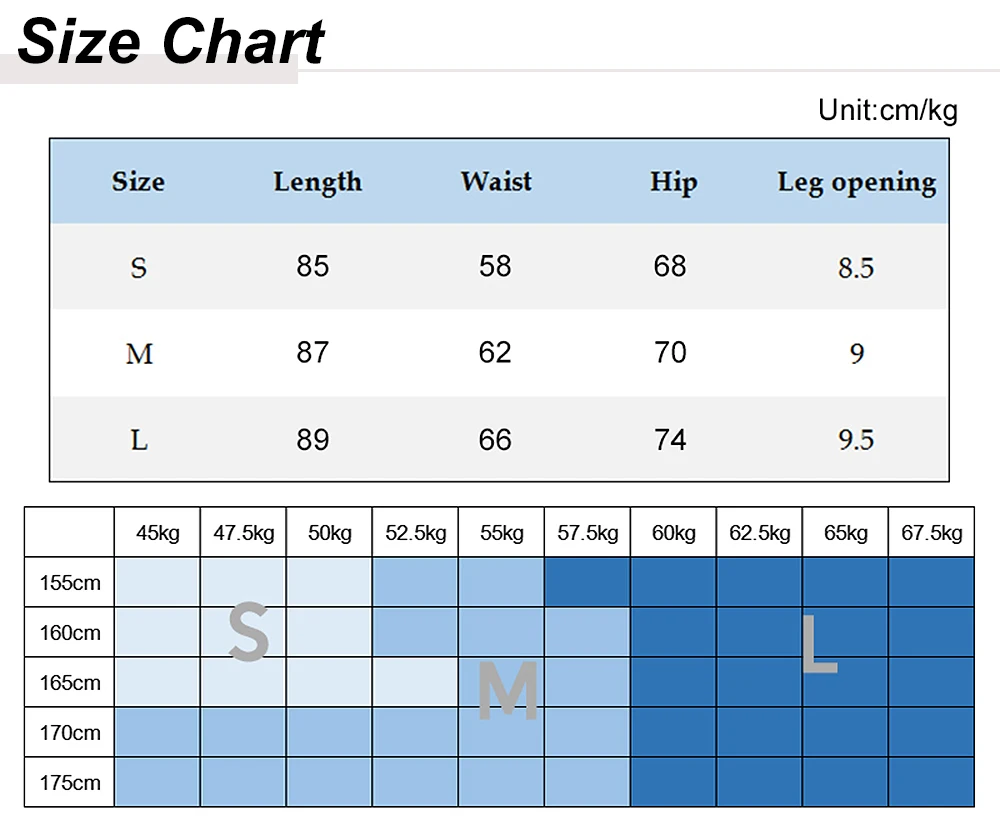Screen dimensions: 1000x819
Task: Click the 60kg weight column header
Action: (x=673, y=533)
